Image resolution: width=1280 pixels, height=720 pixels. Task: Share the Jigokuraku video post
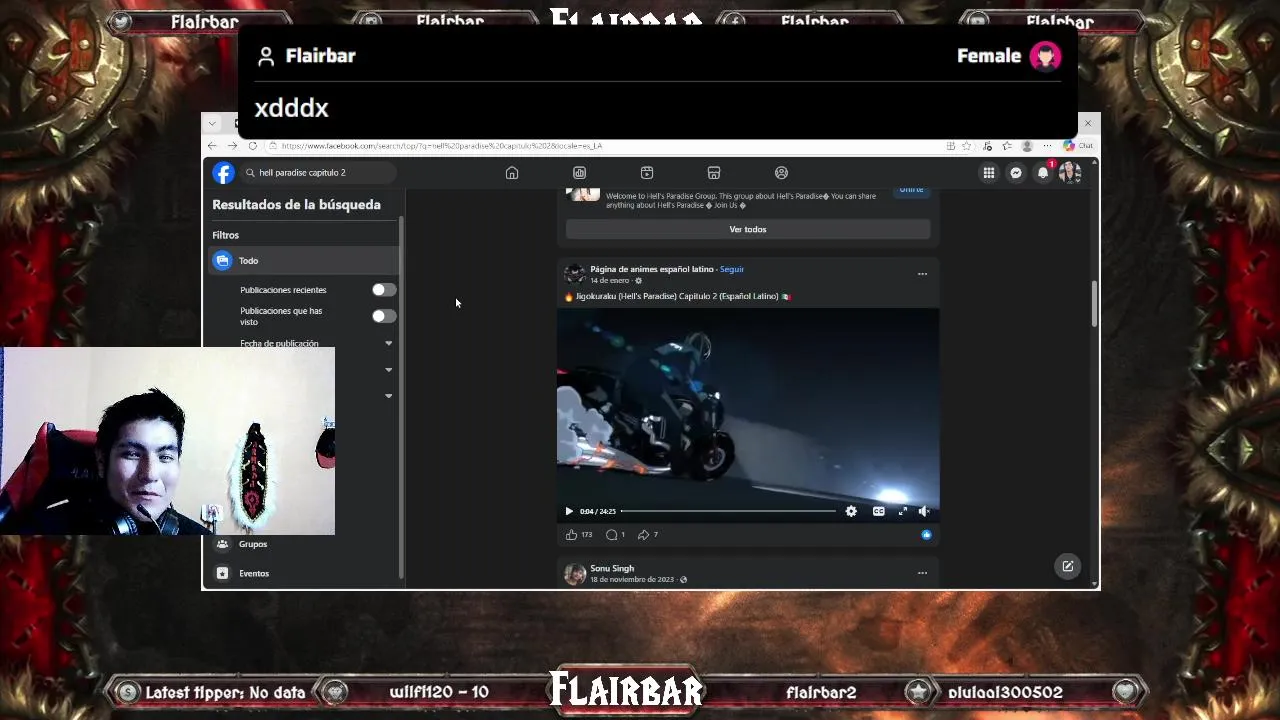[643, 535]
